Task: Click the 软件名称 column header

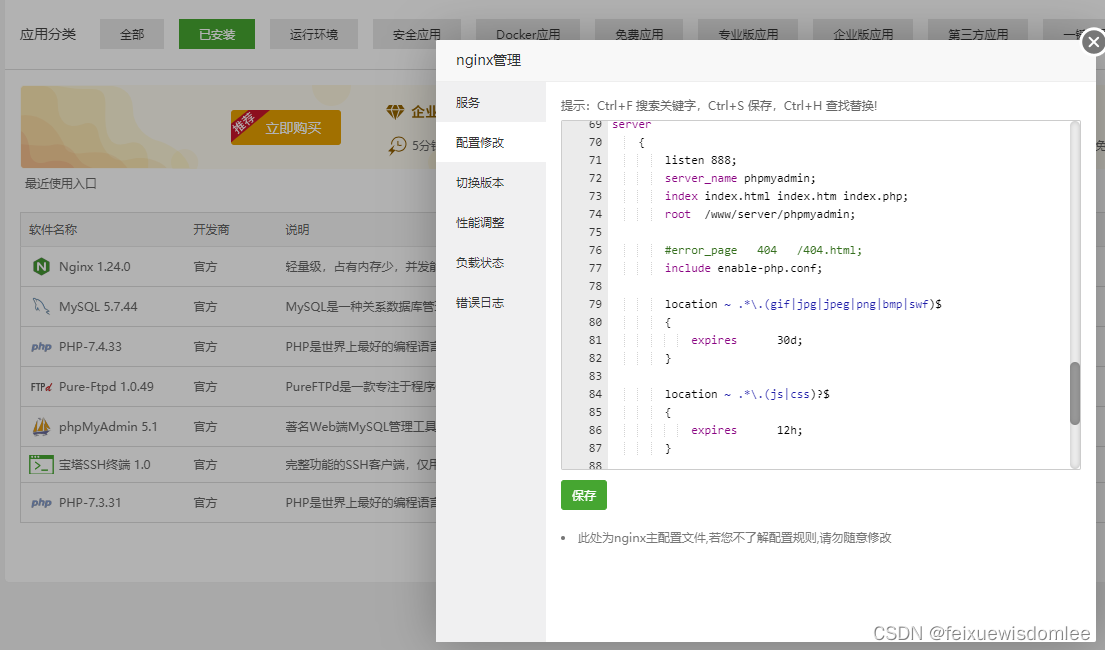Action: click(x=53, y=230)
